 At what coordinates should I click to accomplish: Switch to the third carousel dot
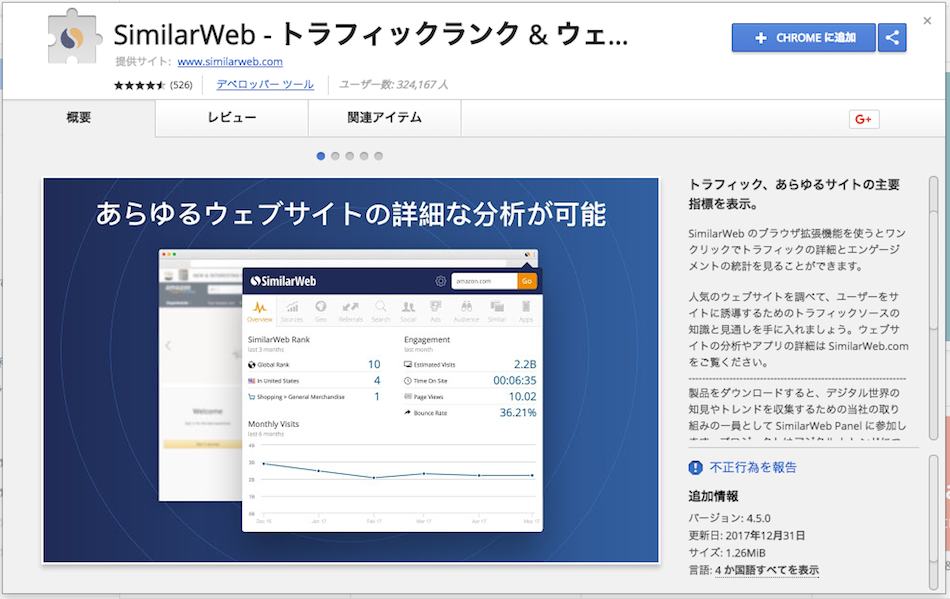click(350, 156)
